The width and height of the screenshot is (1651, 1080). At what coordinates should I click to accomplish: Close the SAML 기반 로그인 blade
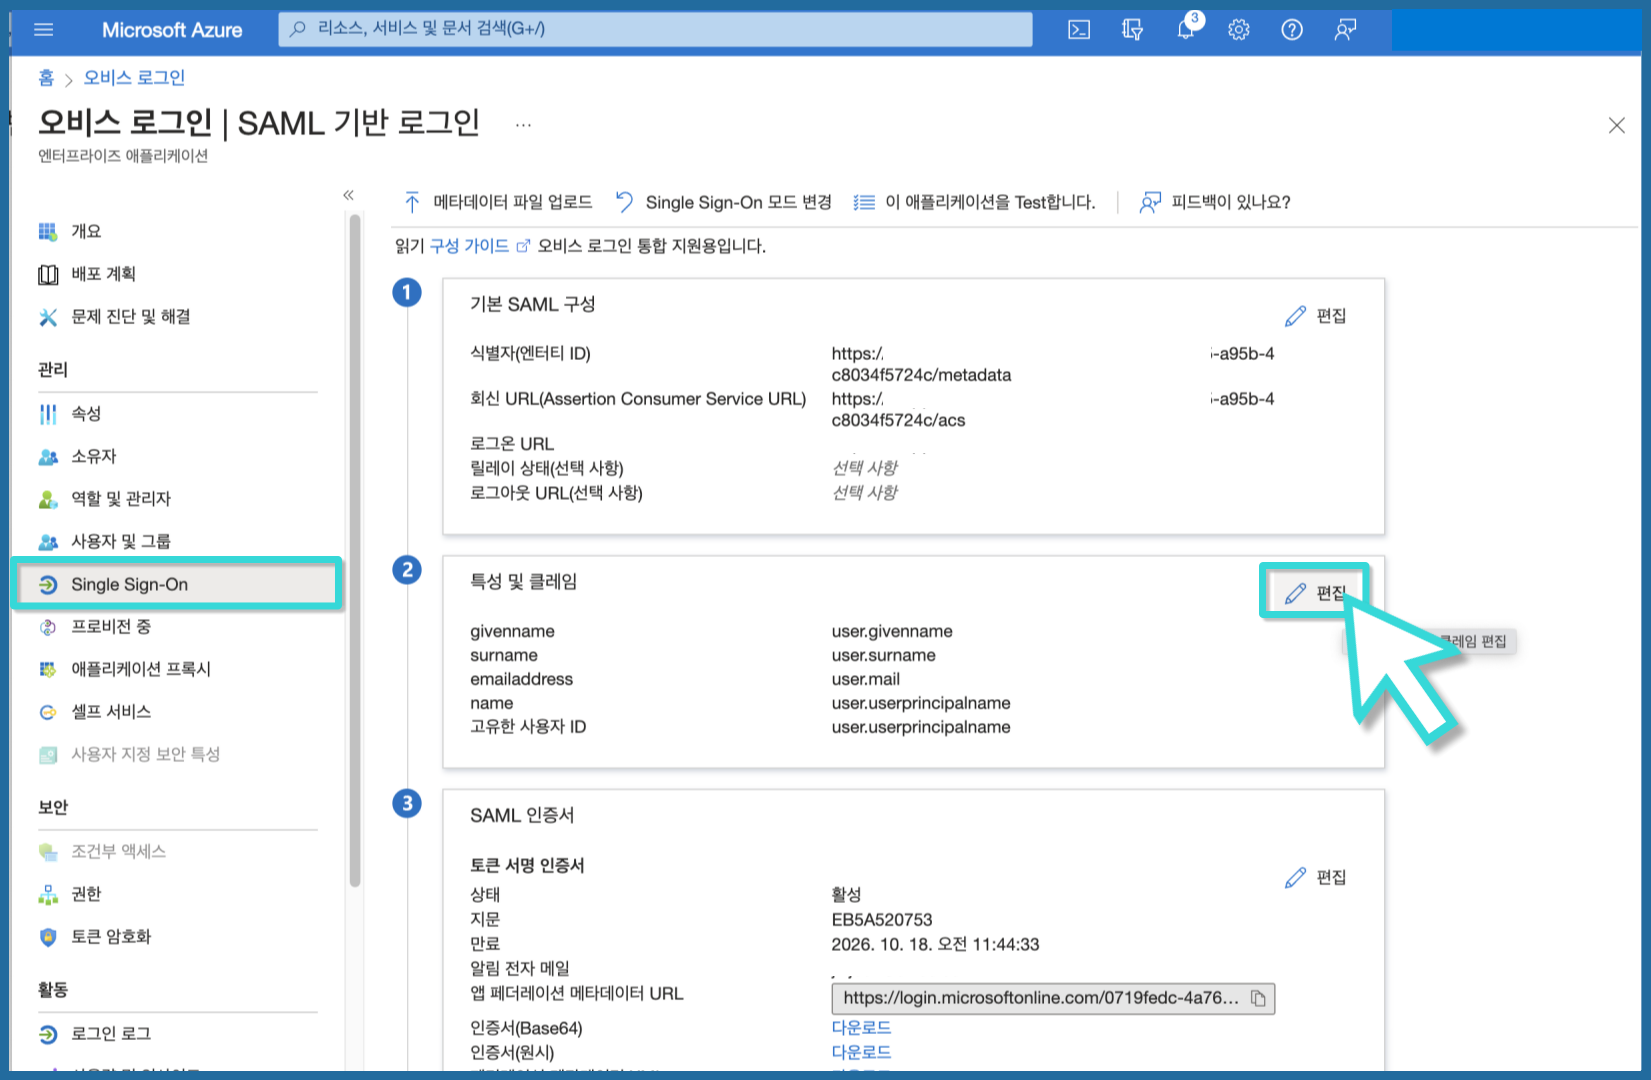[x=1616, y=125]
